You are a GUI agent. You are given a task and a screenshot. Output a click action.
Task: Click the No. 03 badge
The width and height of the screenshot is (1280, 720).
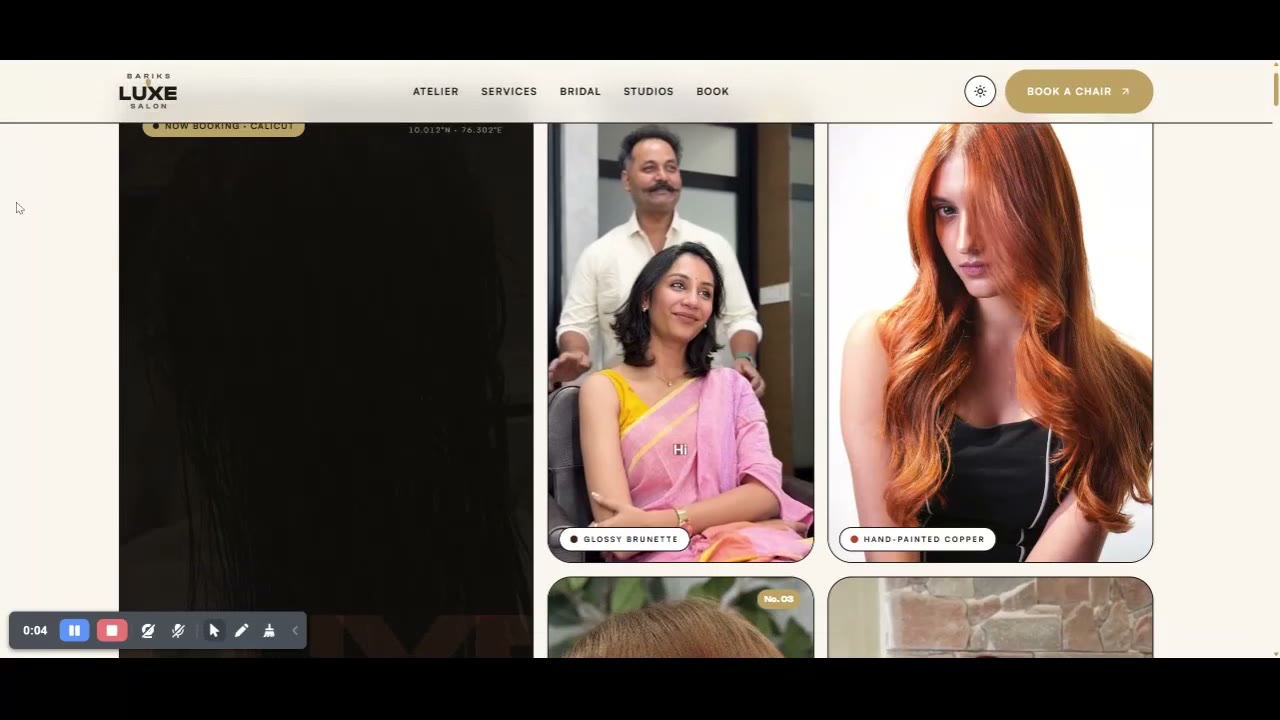pos(778,599)
